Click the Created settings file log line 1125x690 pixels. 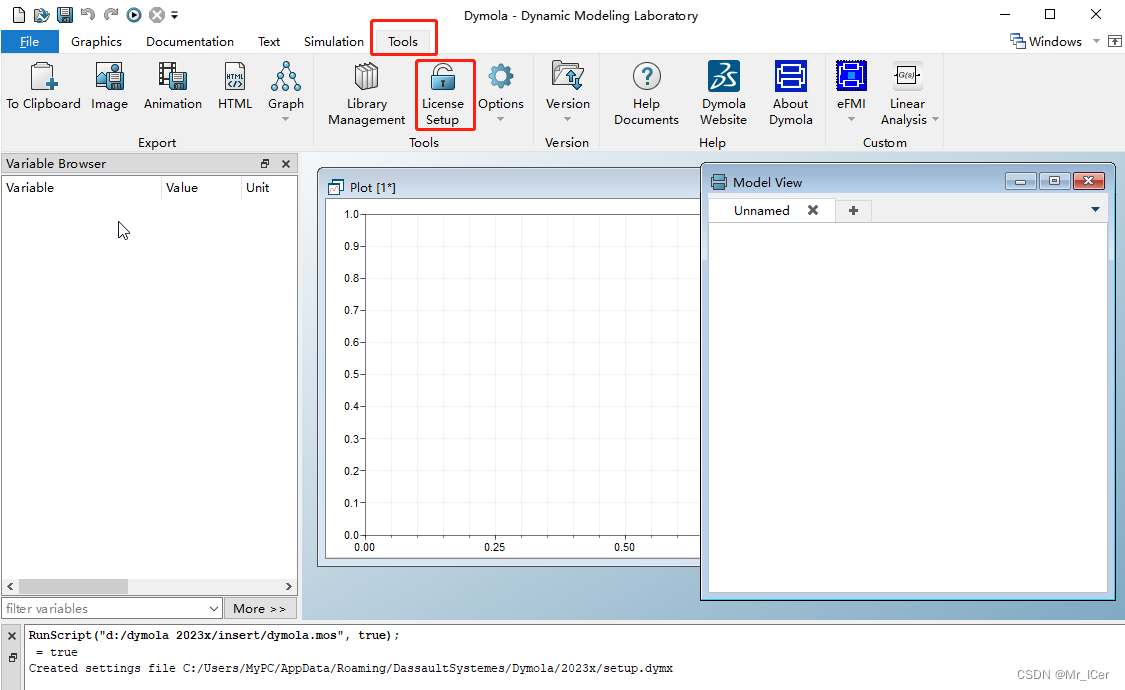point(351,668)
